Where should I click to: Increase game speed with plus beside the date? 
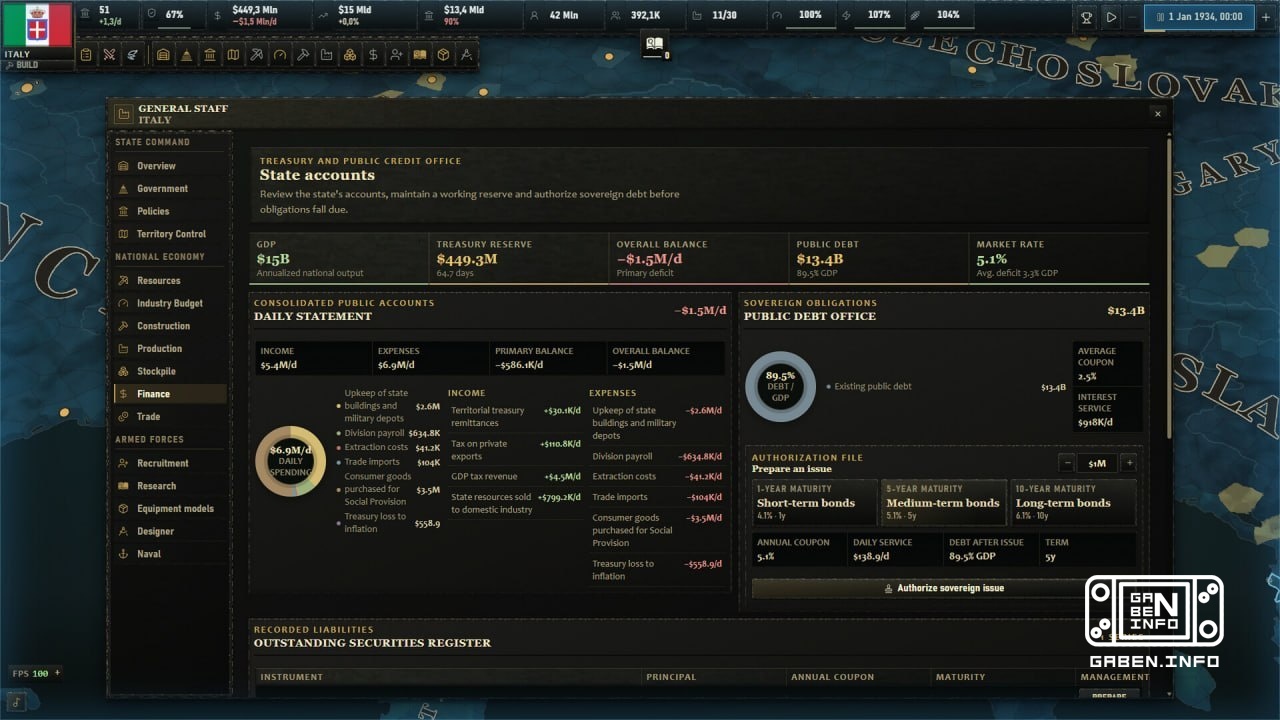(x=1264, y=17)
